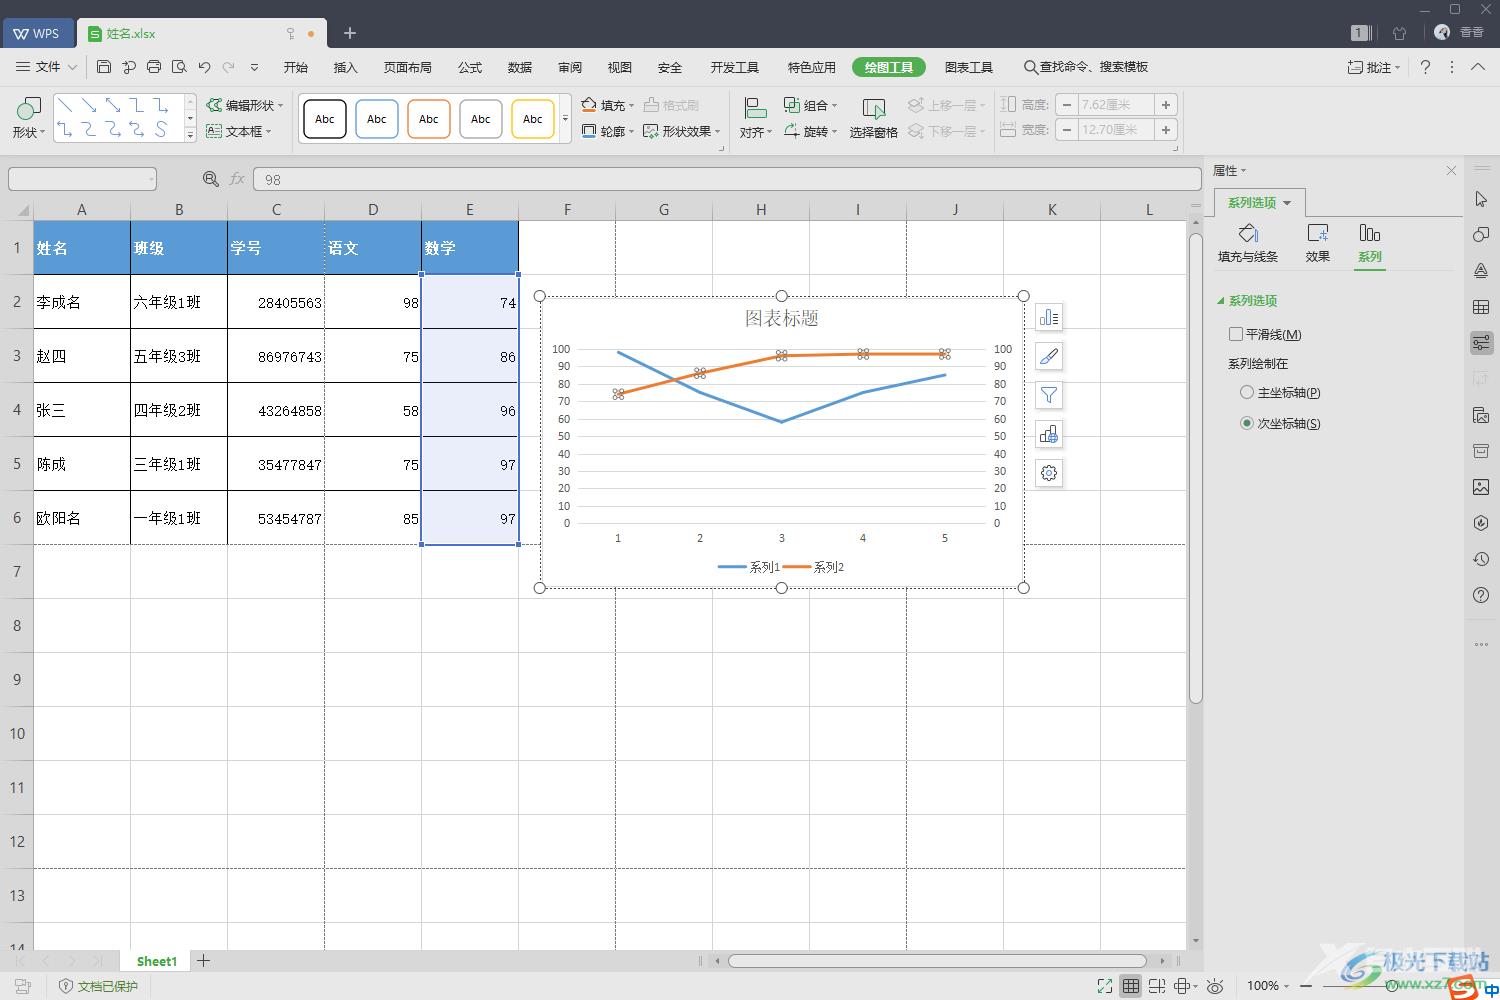
Task: Switch to the Series (系列) properties tab
Action: (x=1370, y=243)
